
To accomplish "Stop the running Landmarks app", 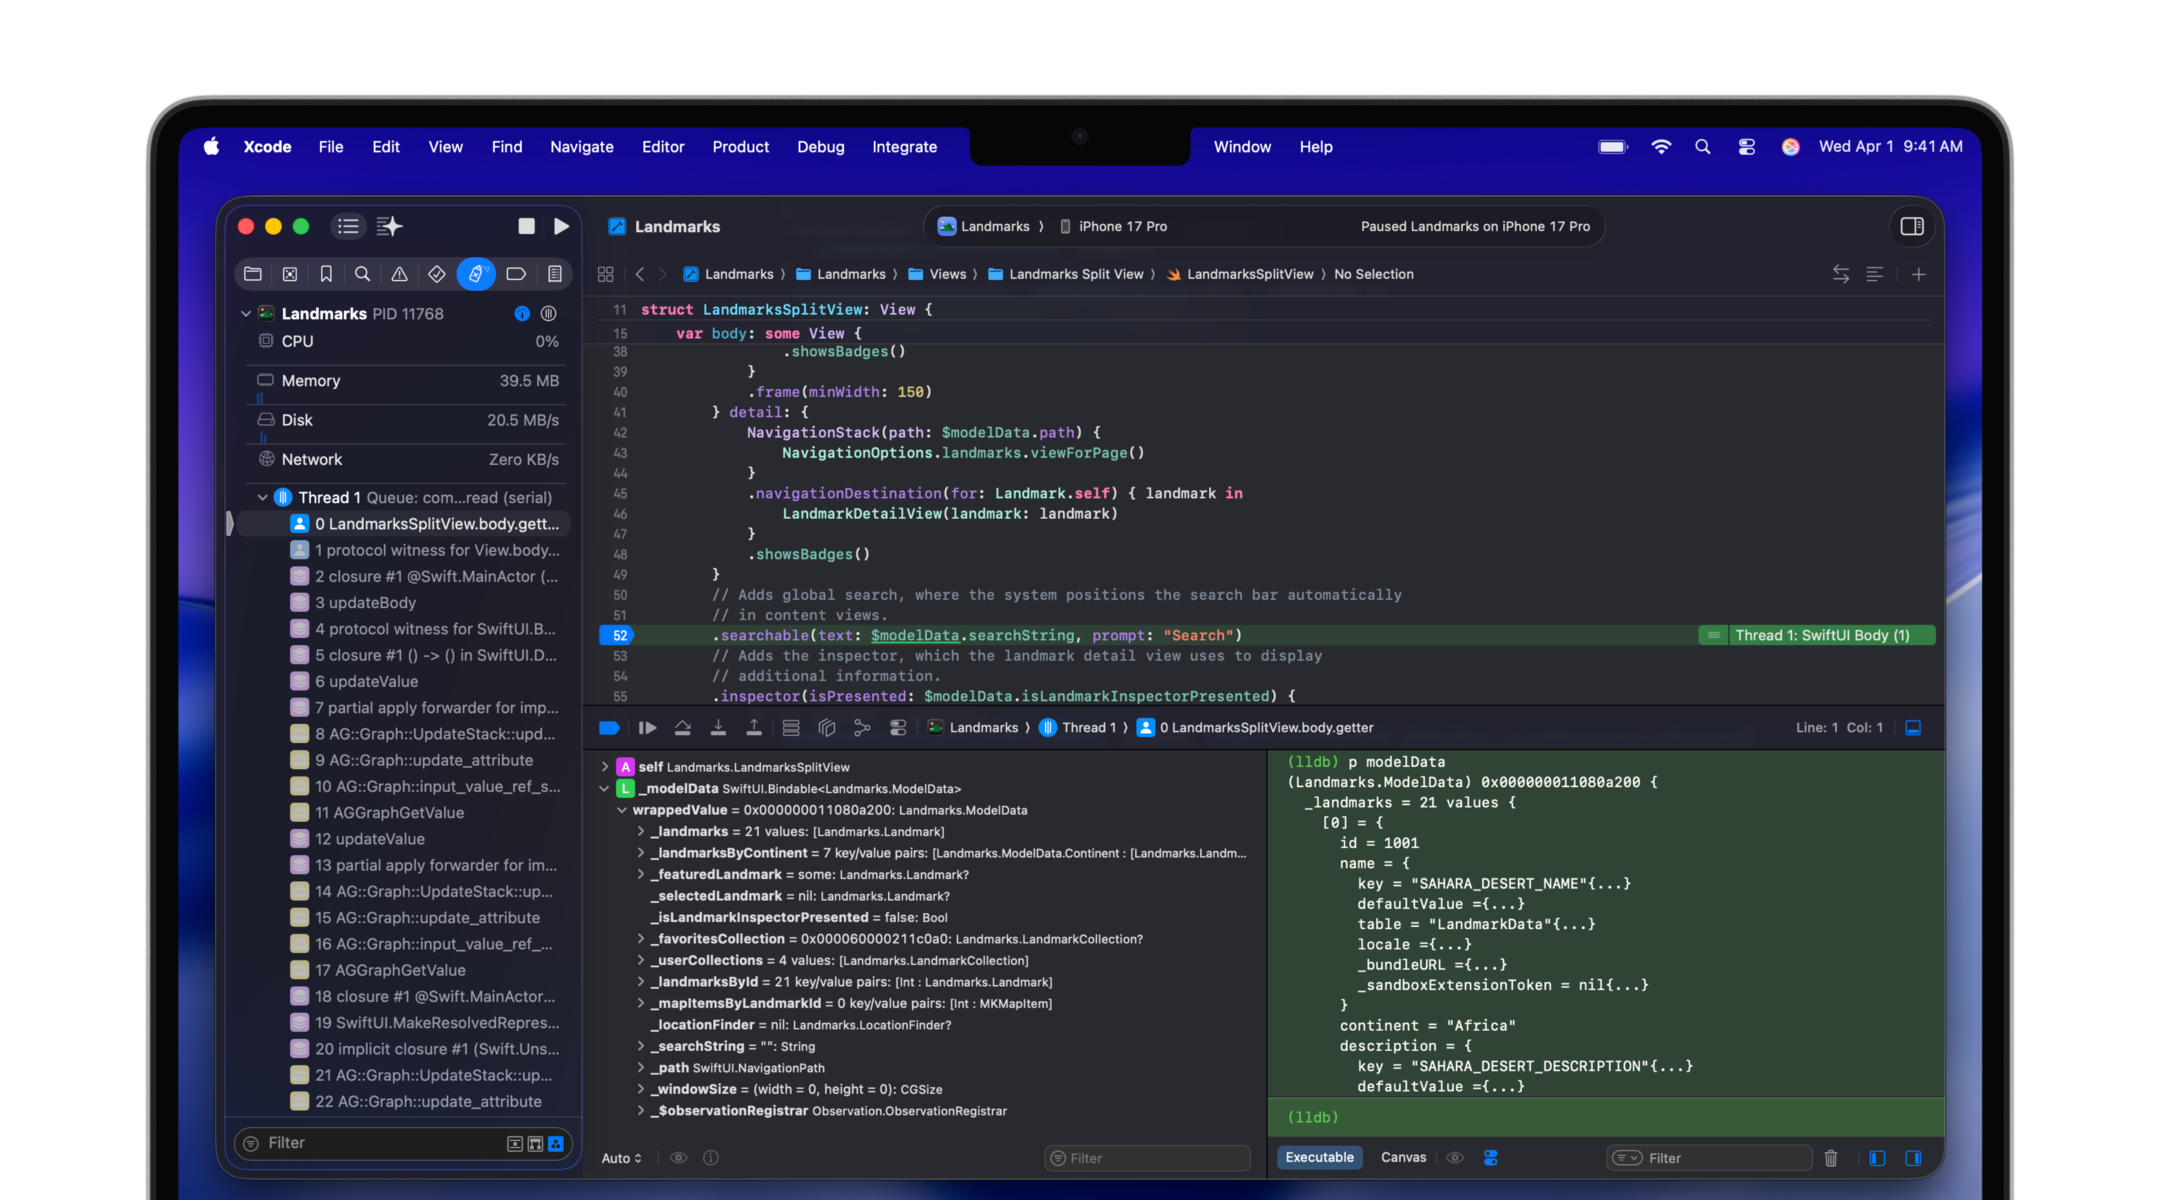I will point(526,227).
